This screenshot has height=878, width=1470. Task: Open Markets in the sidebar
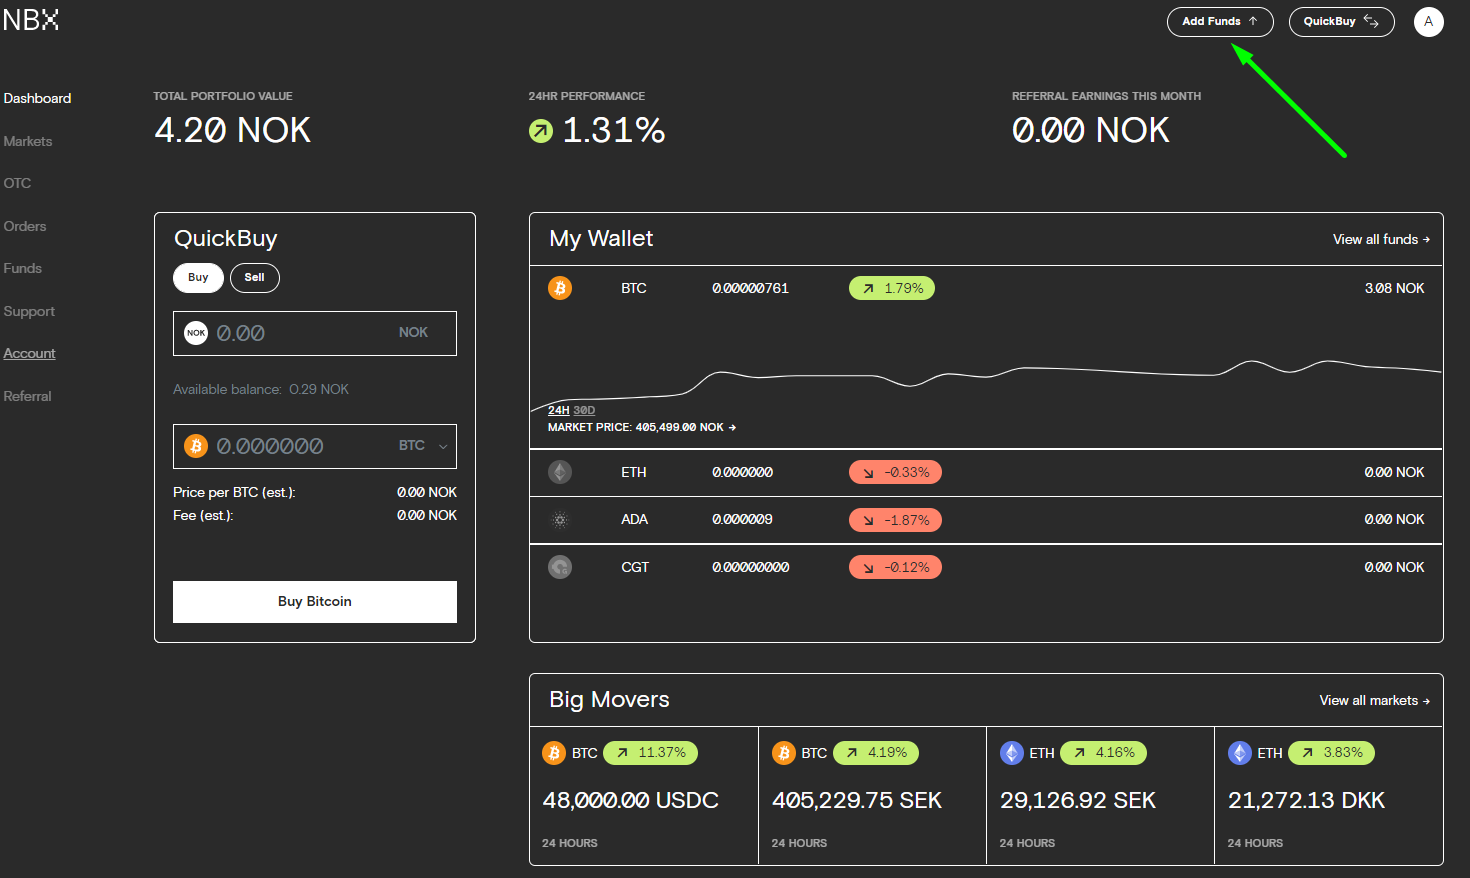pyautogui.click(x=28, y=141)
